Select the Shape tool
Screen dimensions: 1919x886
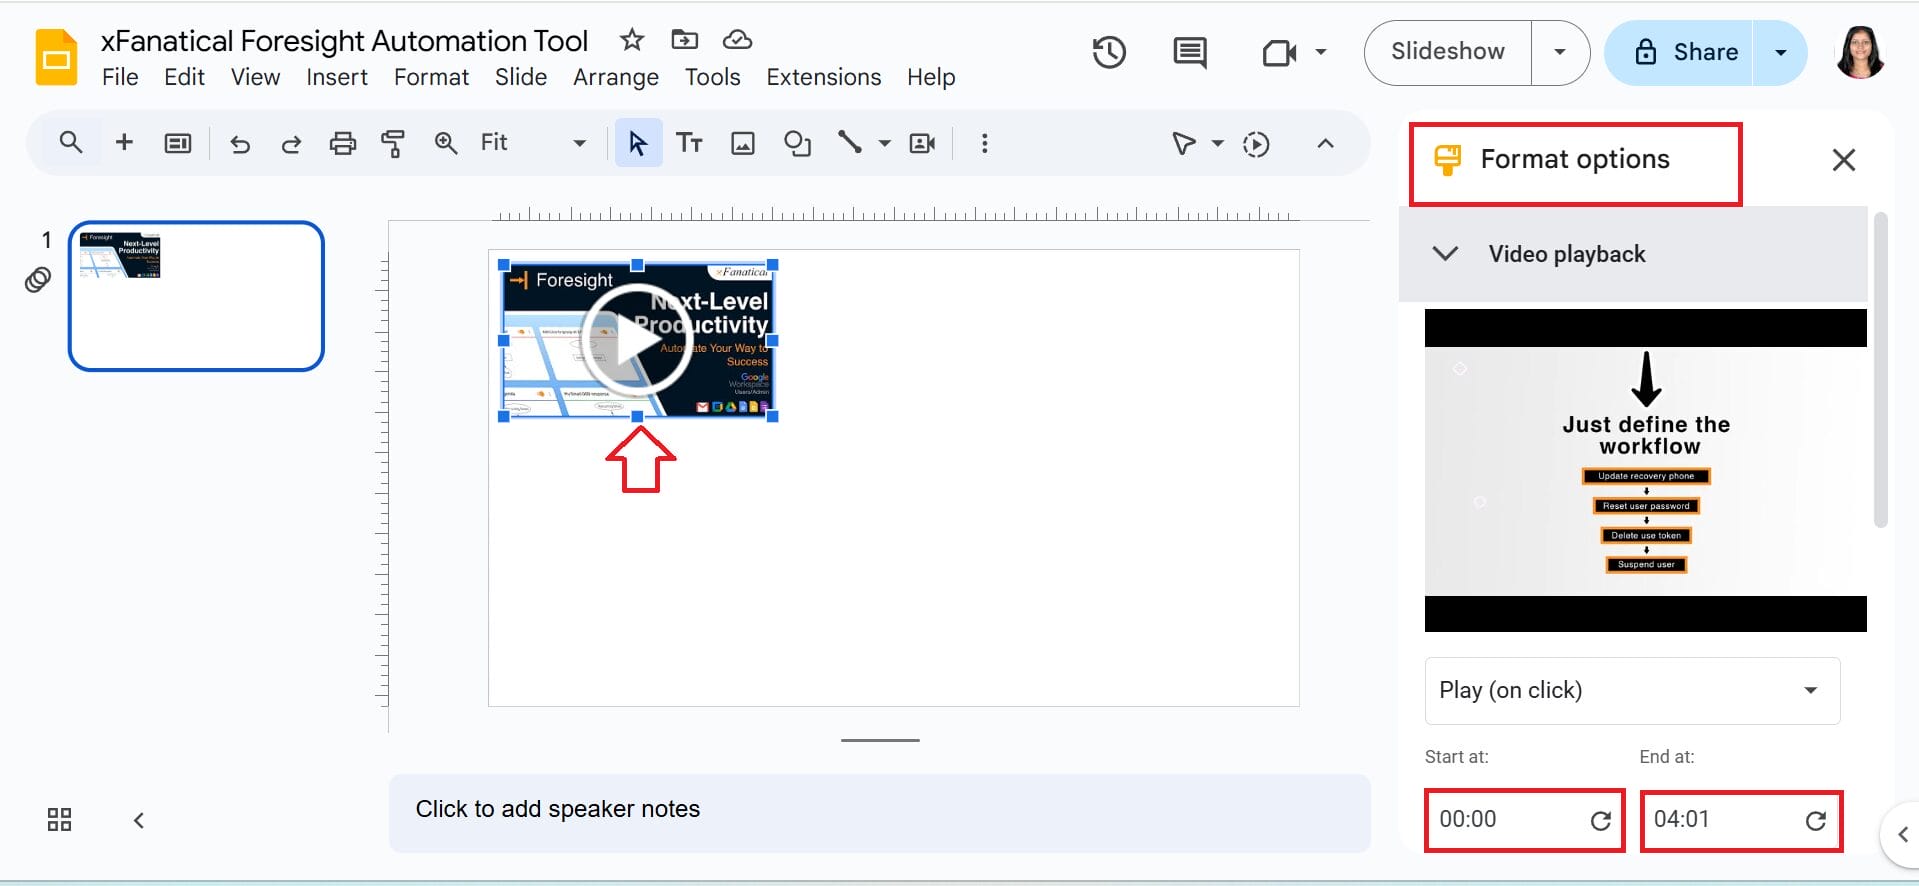tap(797, 144)
